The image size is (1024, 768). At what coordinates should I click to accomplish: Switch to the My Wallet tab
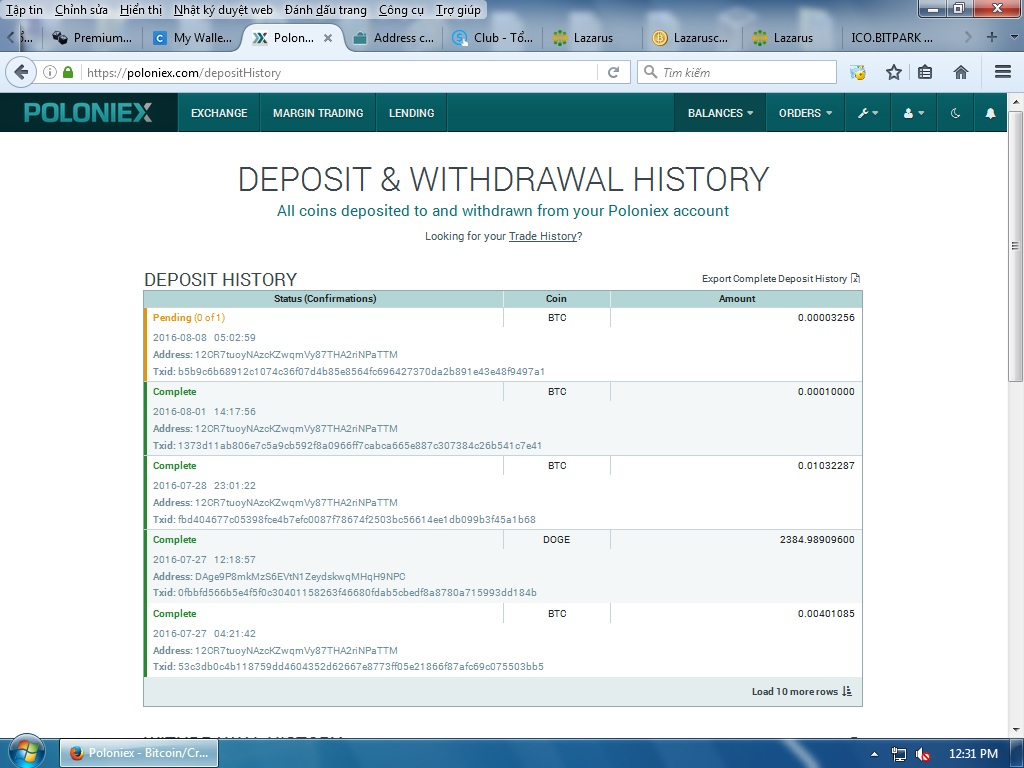tap(194, 38)
